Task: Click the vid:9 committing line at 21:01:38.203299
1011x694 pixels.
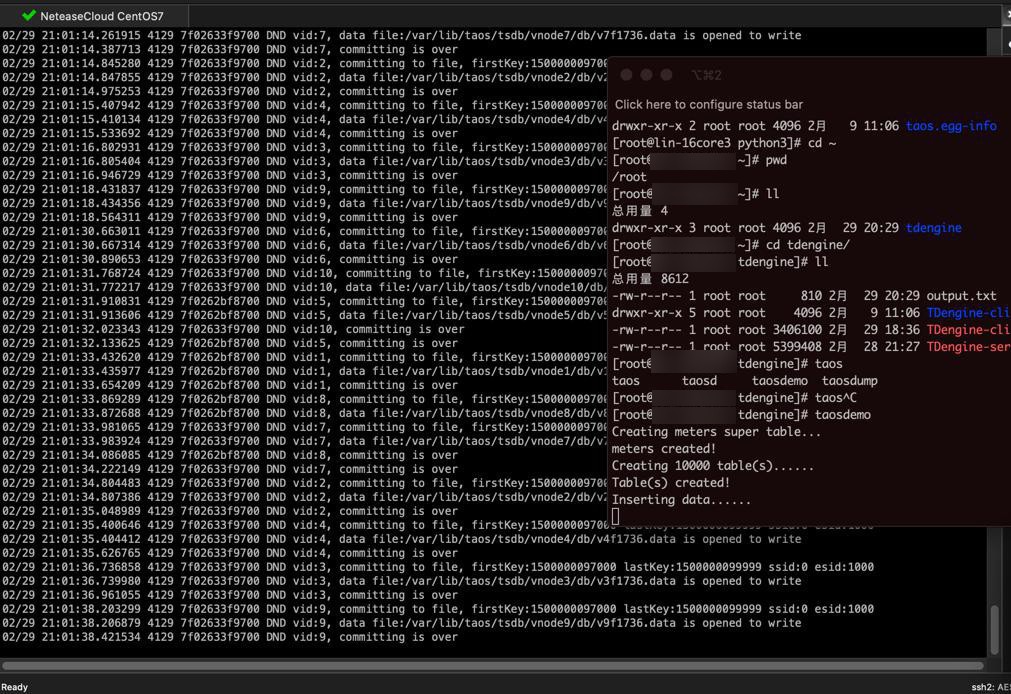Action: [x=438, y=609]
